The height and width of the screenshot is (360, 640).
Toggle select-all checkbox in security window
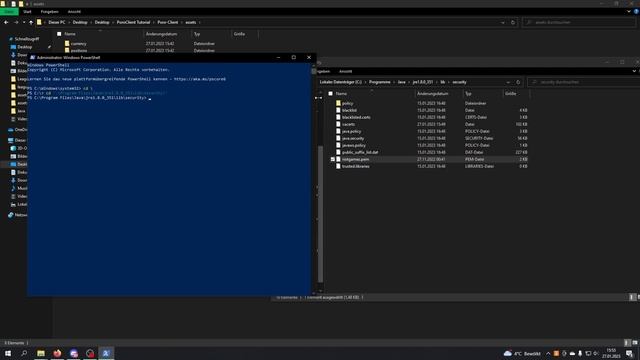(331, 94)
